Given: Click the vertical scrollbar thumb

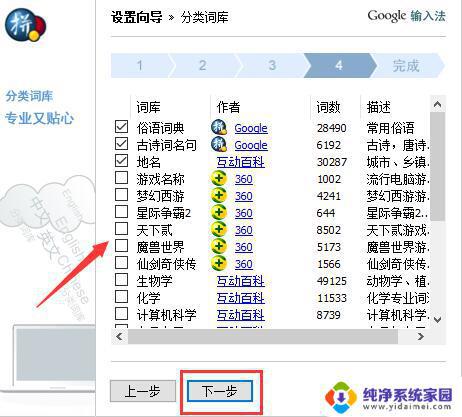Looking at the screenshot, I should coord(437,166).
